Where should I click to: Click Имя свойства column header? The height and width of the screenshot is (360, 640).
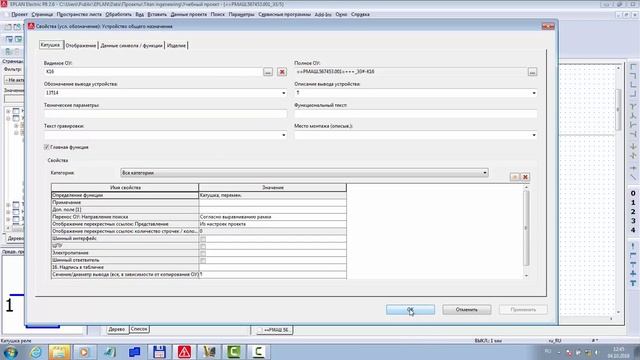tap(125, 188)
